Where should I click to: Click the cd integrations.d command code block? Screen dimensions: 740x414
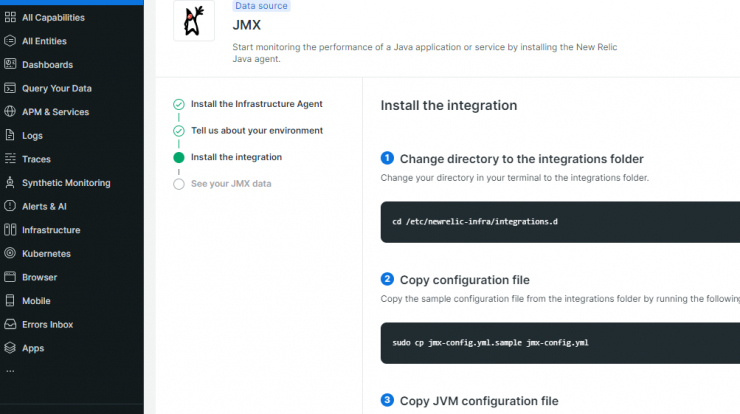pos(560,222)
